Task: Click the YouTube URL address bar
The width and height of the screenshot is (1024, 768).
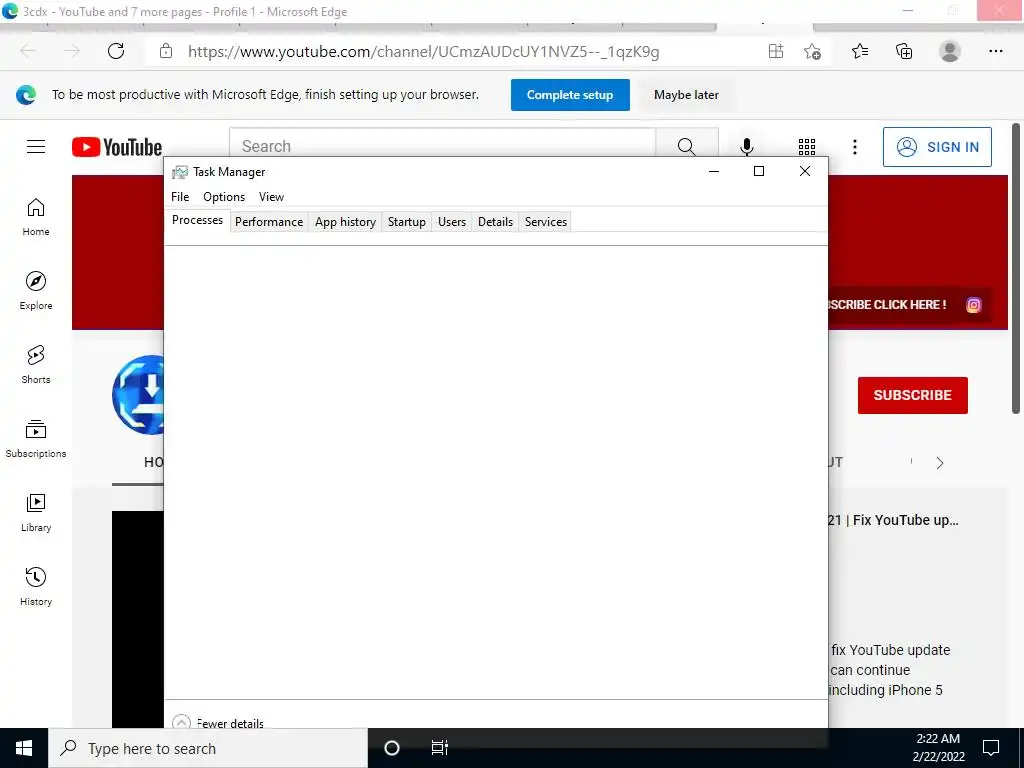Action: pyautogui.click(x=423, y=52)
